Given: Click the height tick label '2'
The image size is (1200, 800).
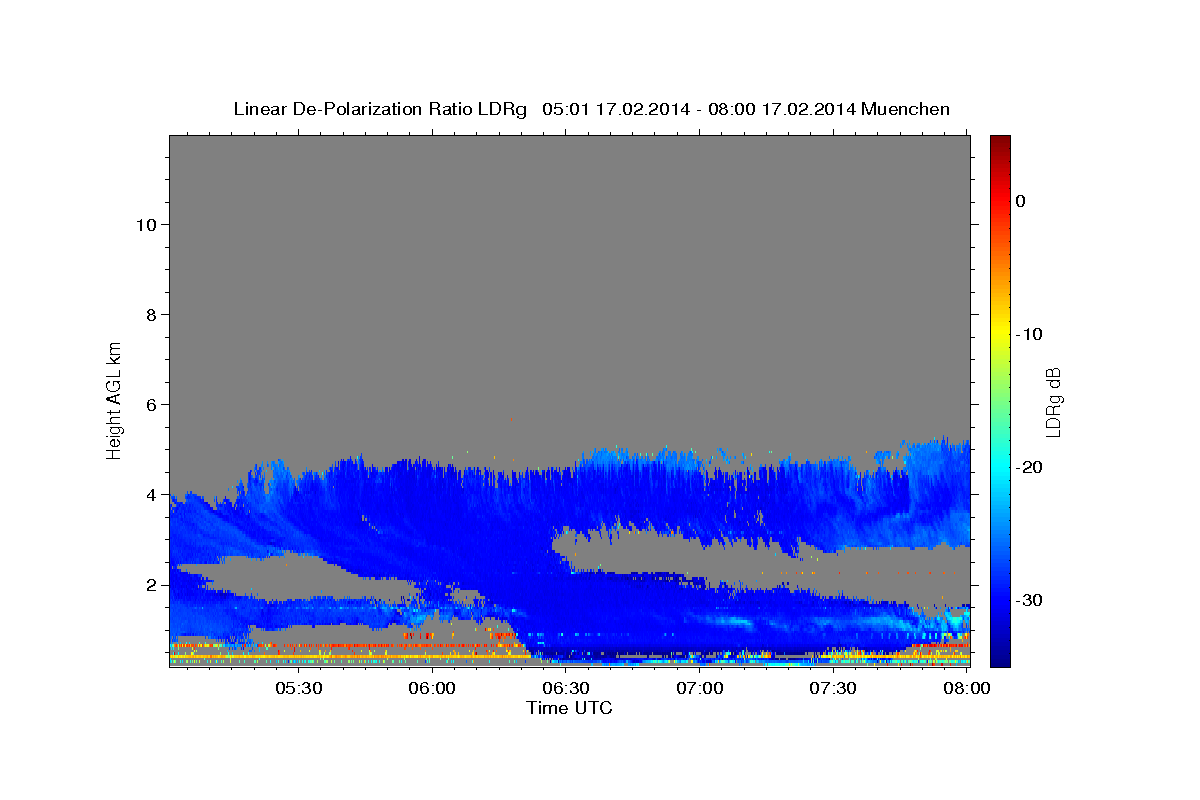Looking at the screenshot, I should (150, 584).
